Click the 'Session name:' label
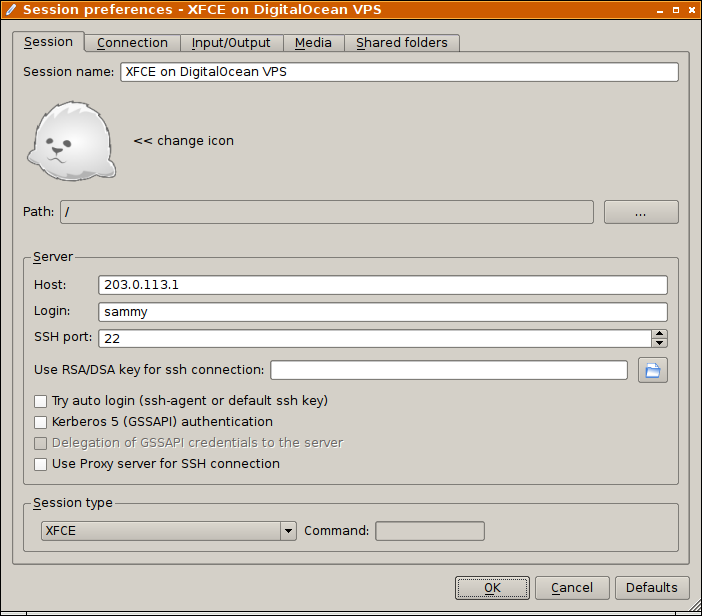Image resolution: width=702 pixels, height=616 pixels. [68, 72]
